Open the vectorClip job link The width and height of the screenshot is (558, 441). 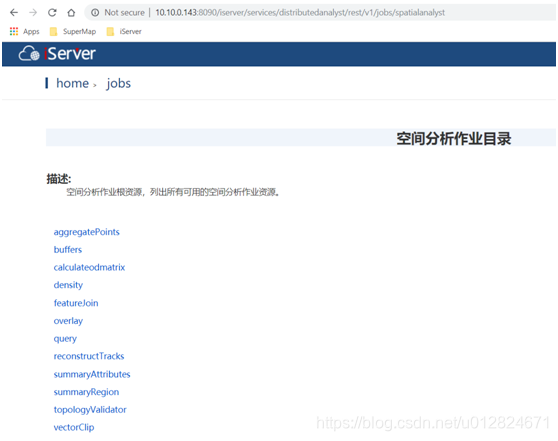coord(74,427)
